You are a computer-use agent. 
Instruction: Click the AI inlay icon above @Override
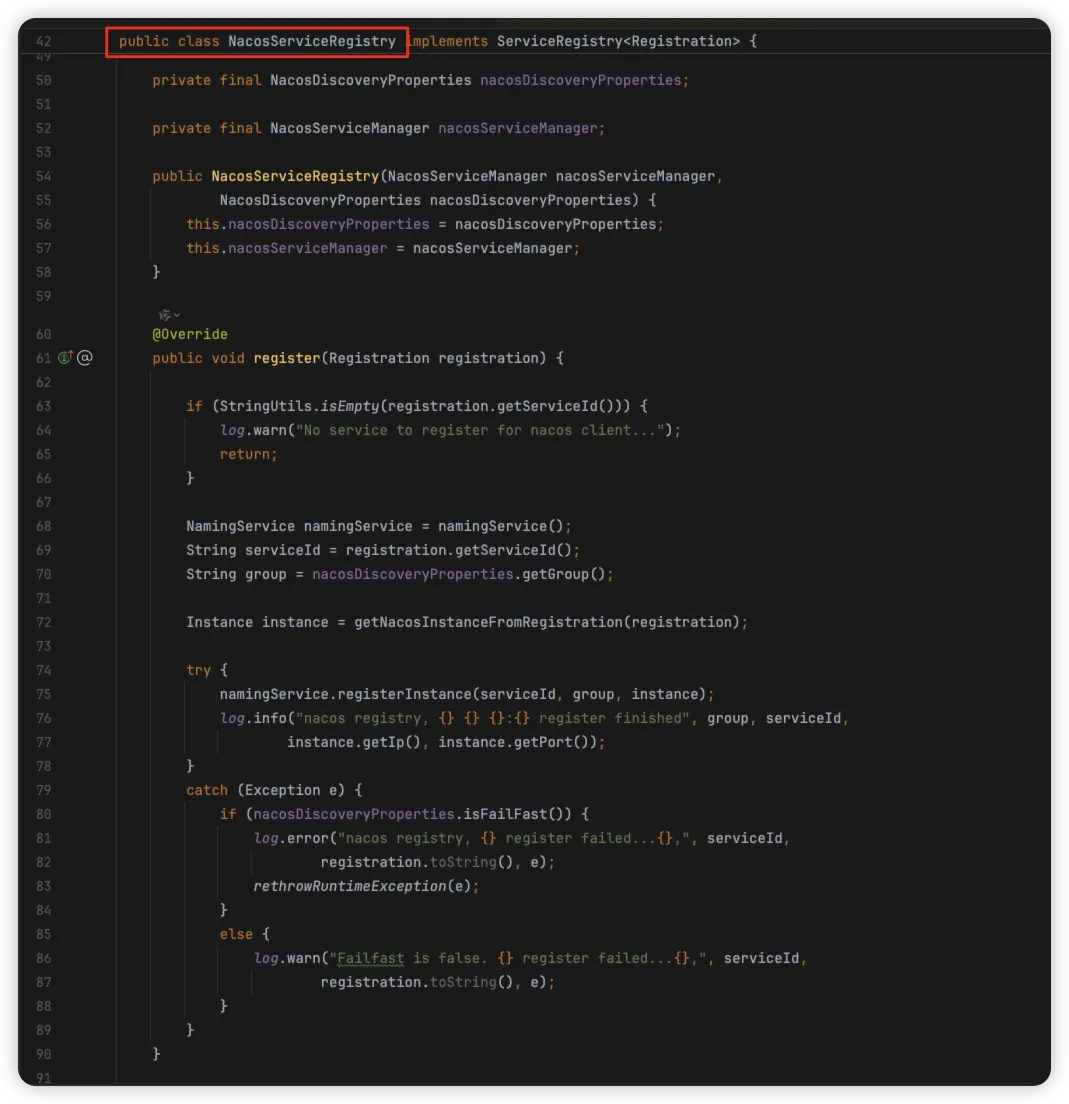point(165,314)
